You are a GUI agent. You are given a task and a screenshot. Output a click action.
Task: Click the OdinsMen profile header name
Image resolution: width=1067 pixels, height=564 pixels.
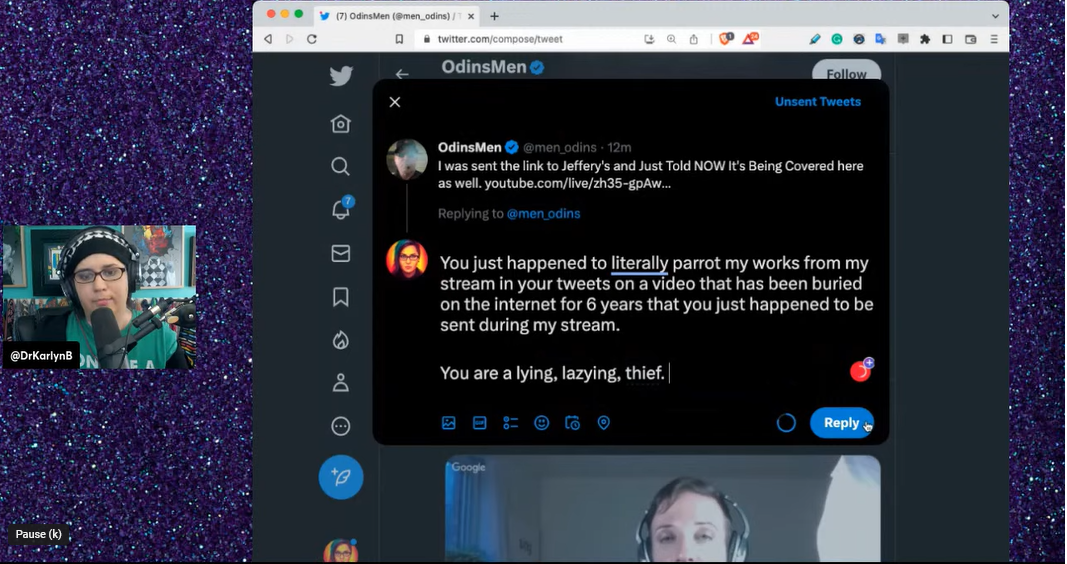(x=484, y=67)
